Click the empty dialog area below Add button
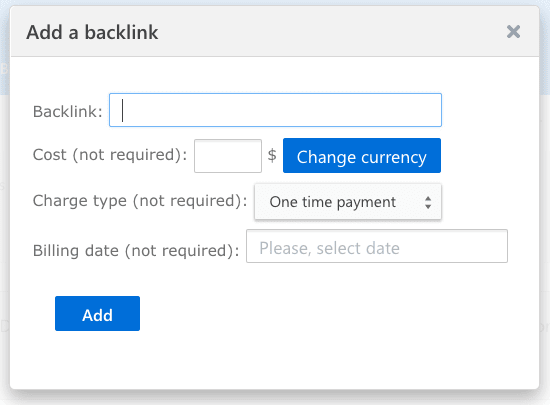Screen dimensions: 550x405 tap(275, 359)
